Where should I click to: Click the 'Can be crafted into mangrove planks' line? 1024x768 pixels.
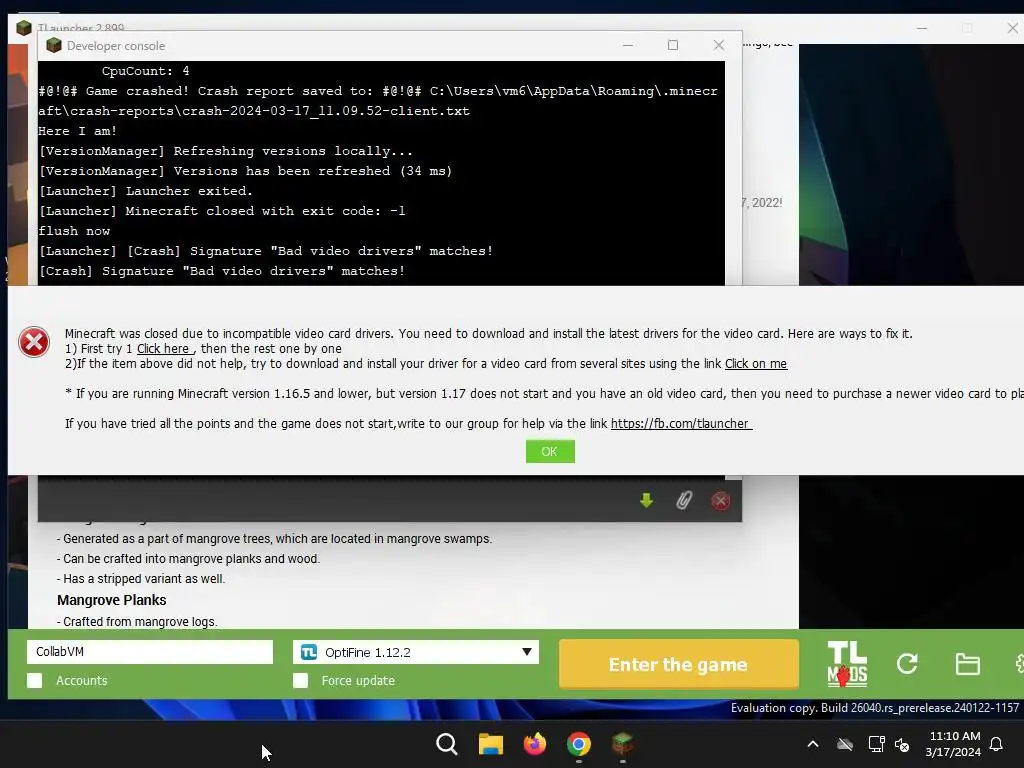coord(188,559)
